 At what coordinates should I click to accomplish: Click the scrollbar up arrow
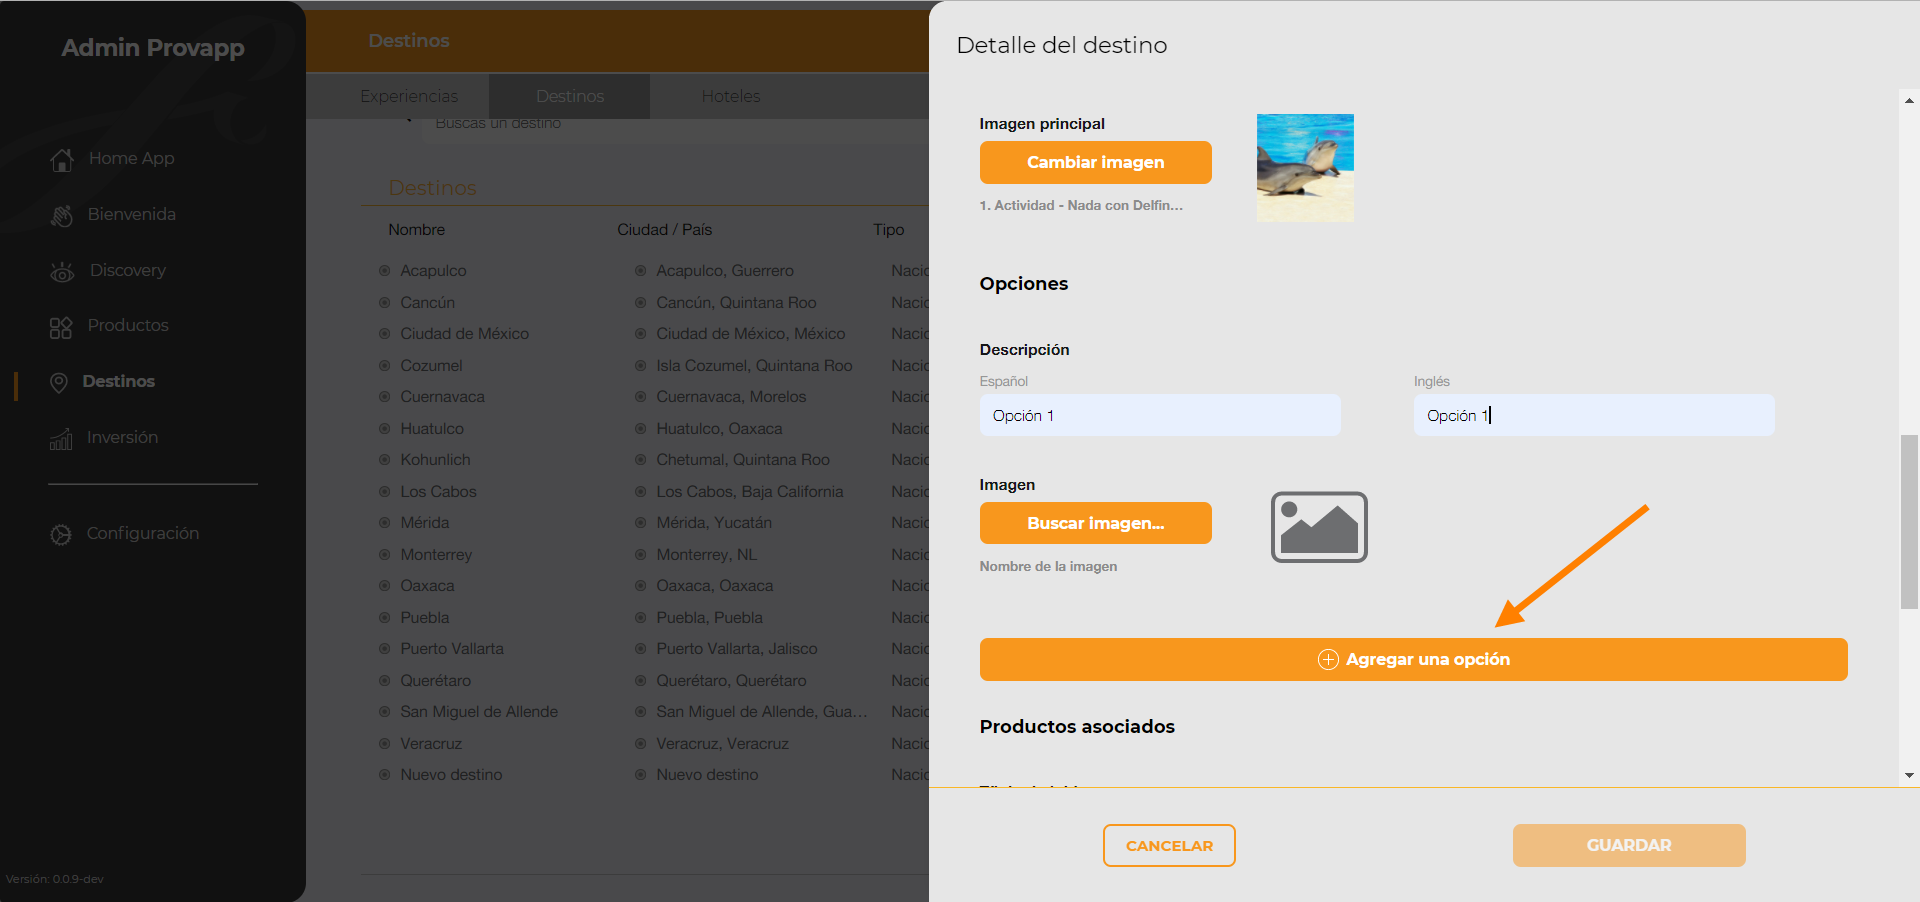pyautogui.click(x=1909, y=100)
